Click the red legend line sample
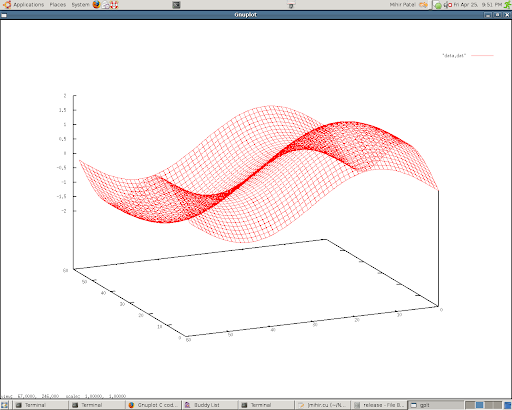Image resolution: width=512 pixels, height=410 pixels. coord(482,56)
